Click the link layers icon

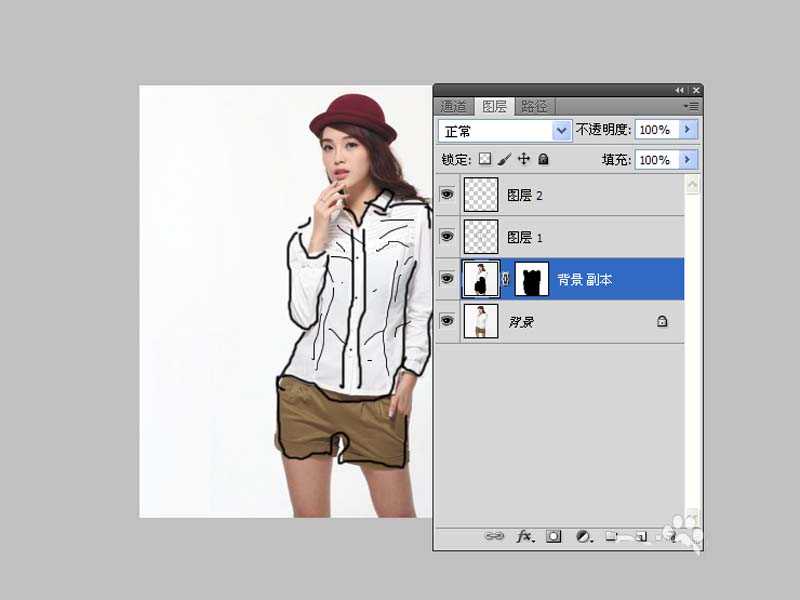pos(493,536)
